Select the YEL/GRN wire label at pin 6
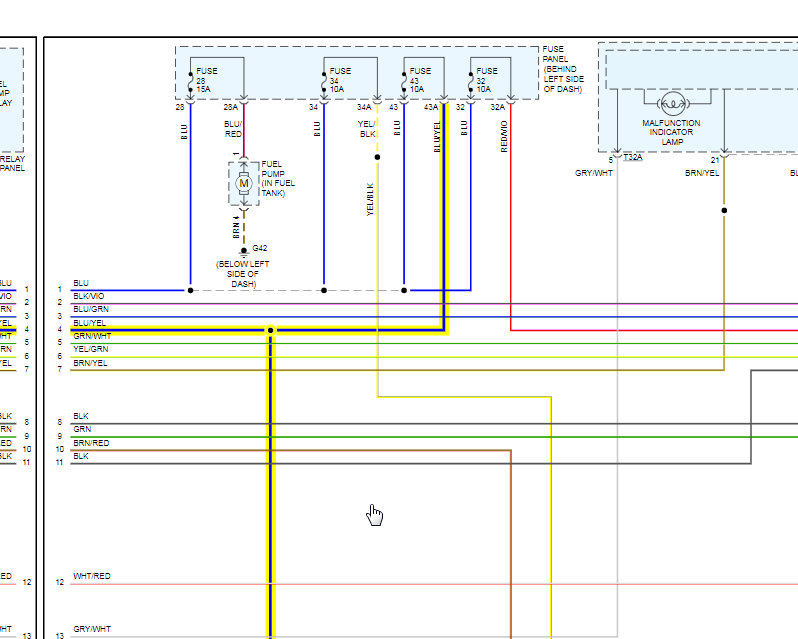The width and height of the screenshot is (798, 639). pos(91,349)
